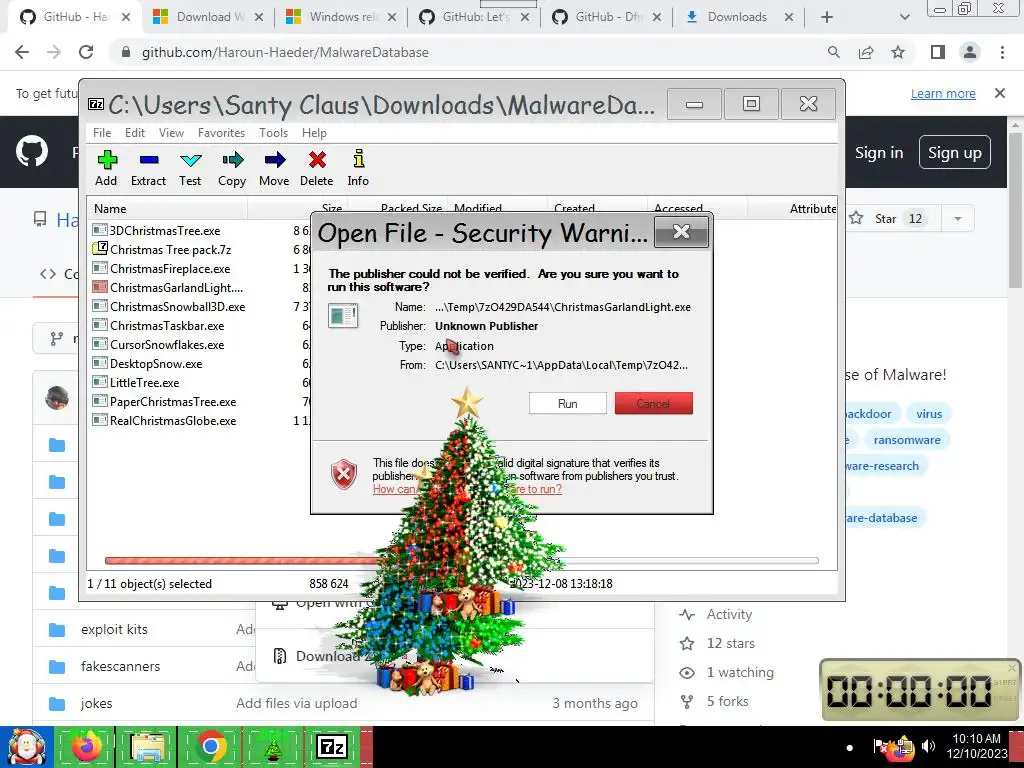Open a new browser tab

coord(827,17)
